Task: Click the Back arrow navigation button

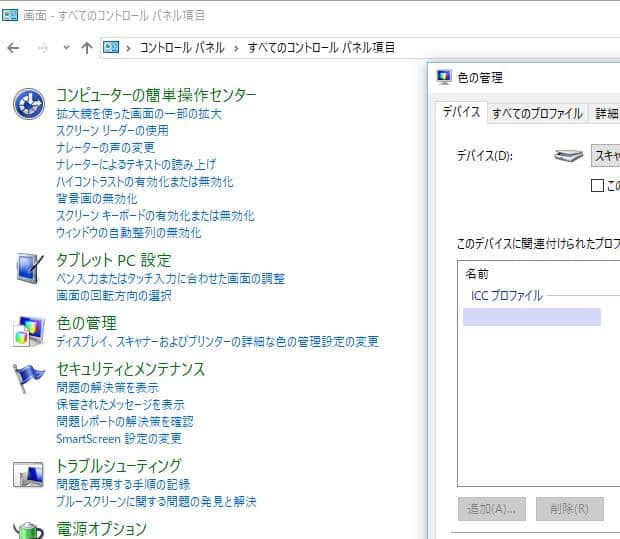Action: pos(13,48)
